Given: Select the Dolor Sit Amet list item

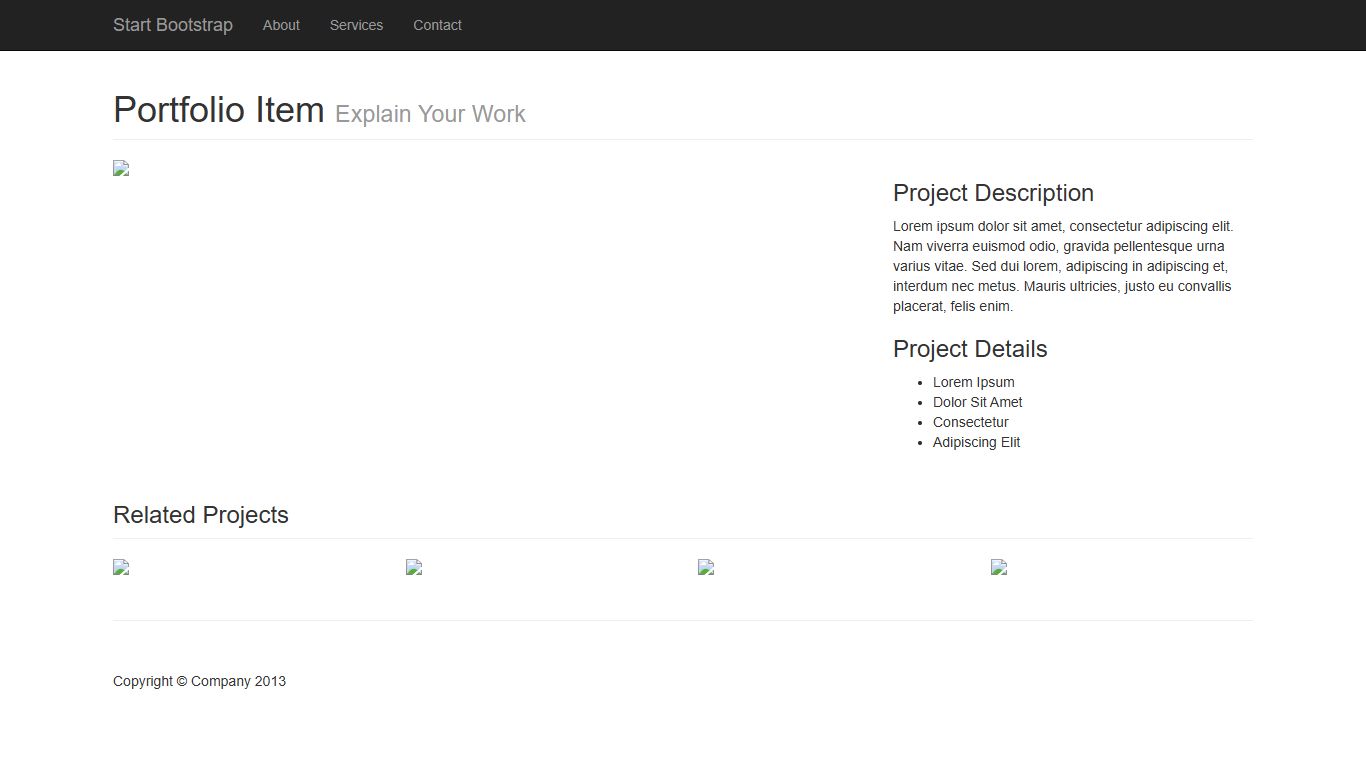Looking at the screenshot, I should coord(977,402).
